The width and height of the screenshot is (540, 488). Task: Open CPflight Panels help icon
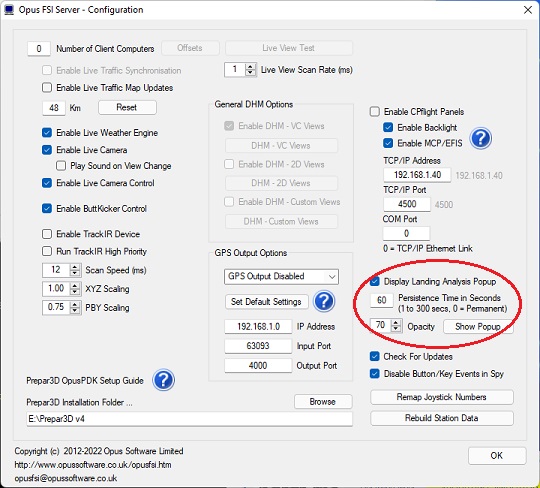481,138
